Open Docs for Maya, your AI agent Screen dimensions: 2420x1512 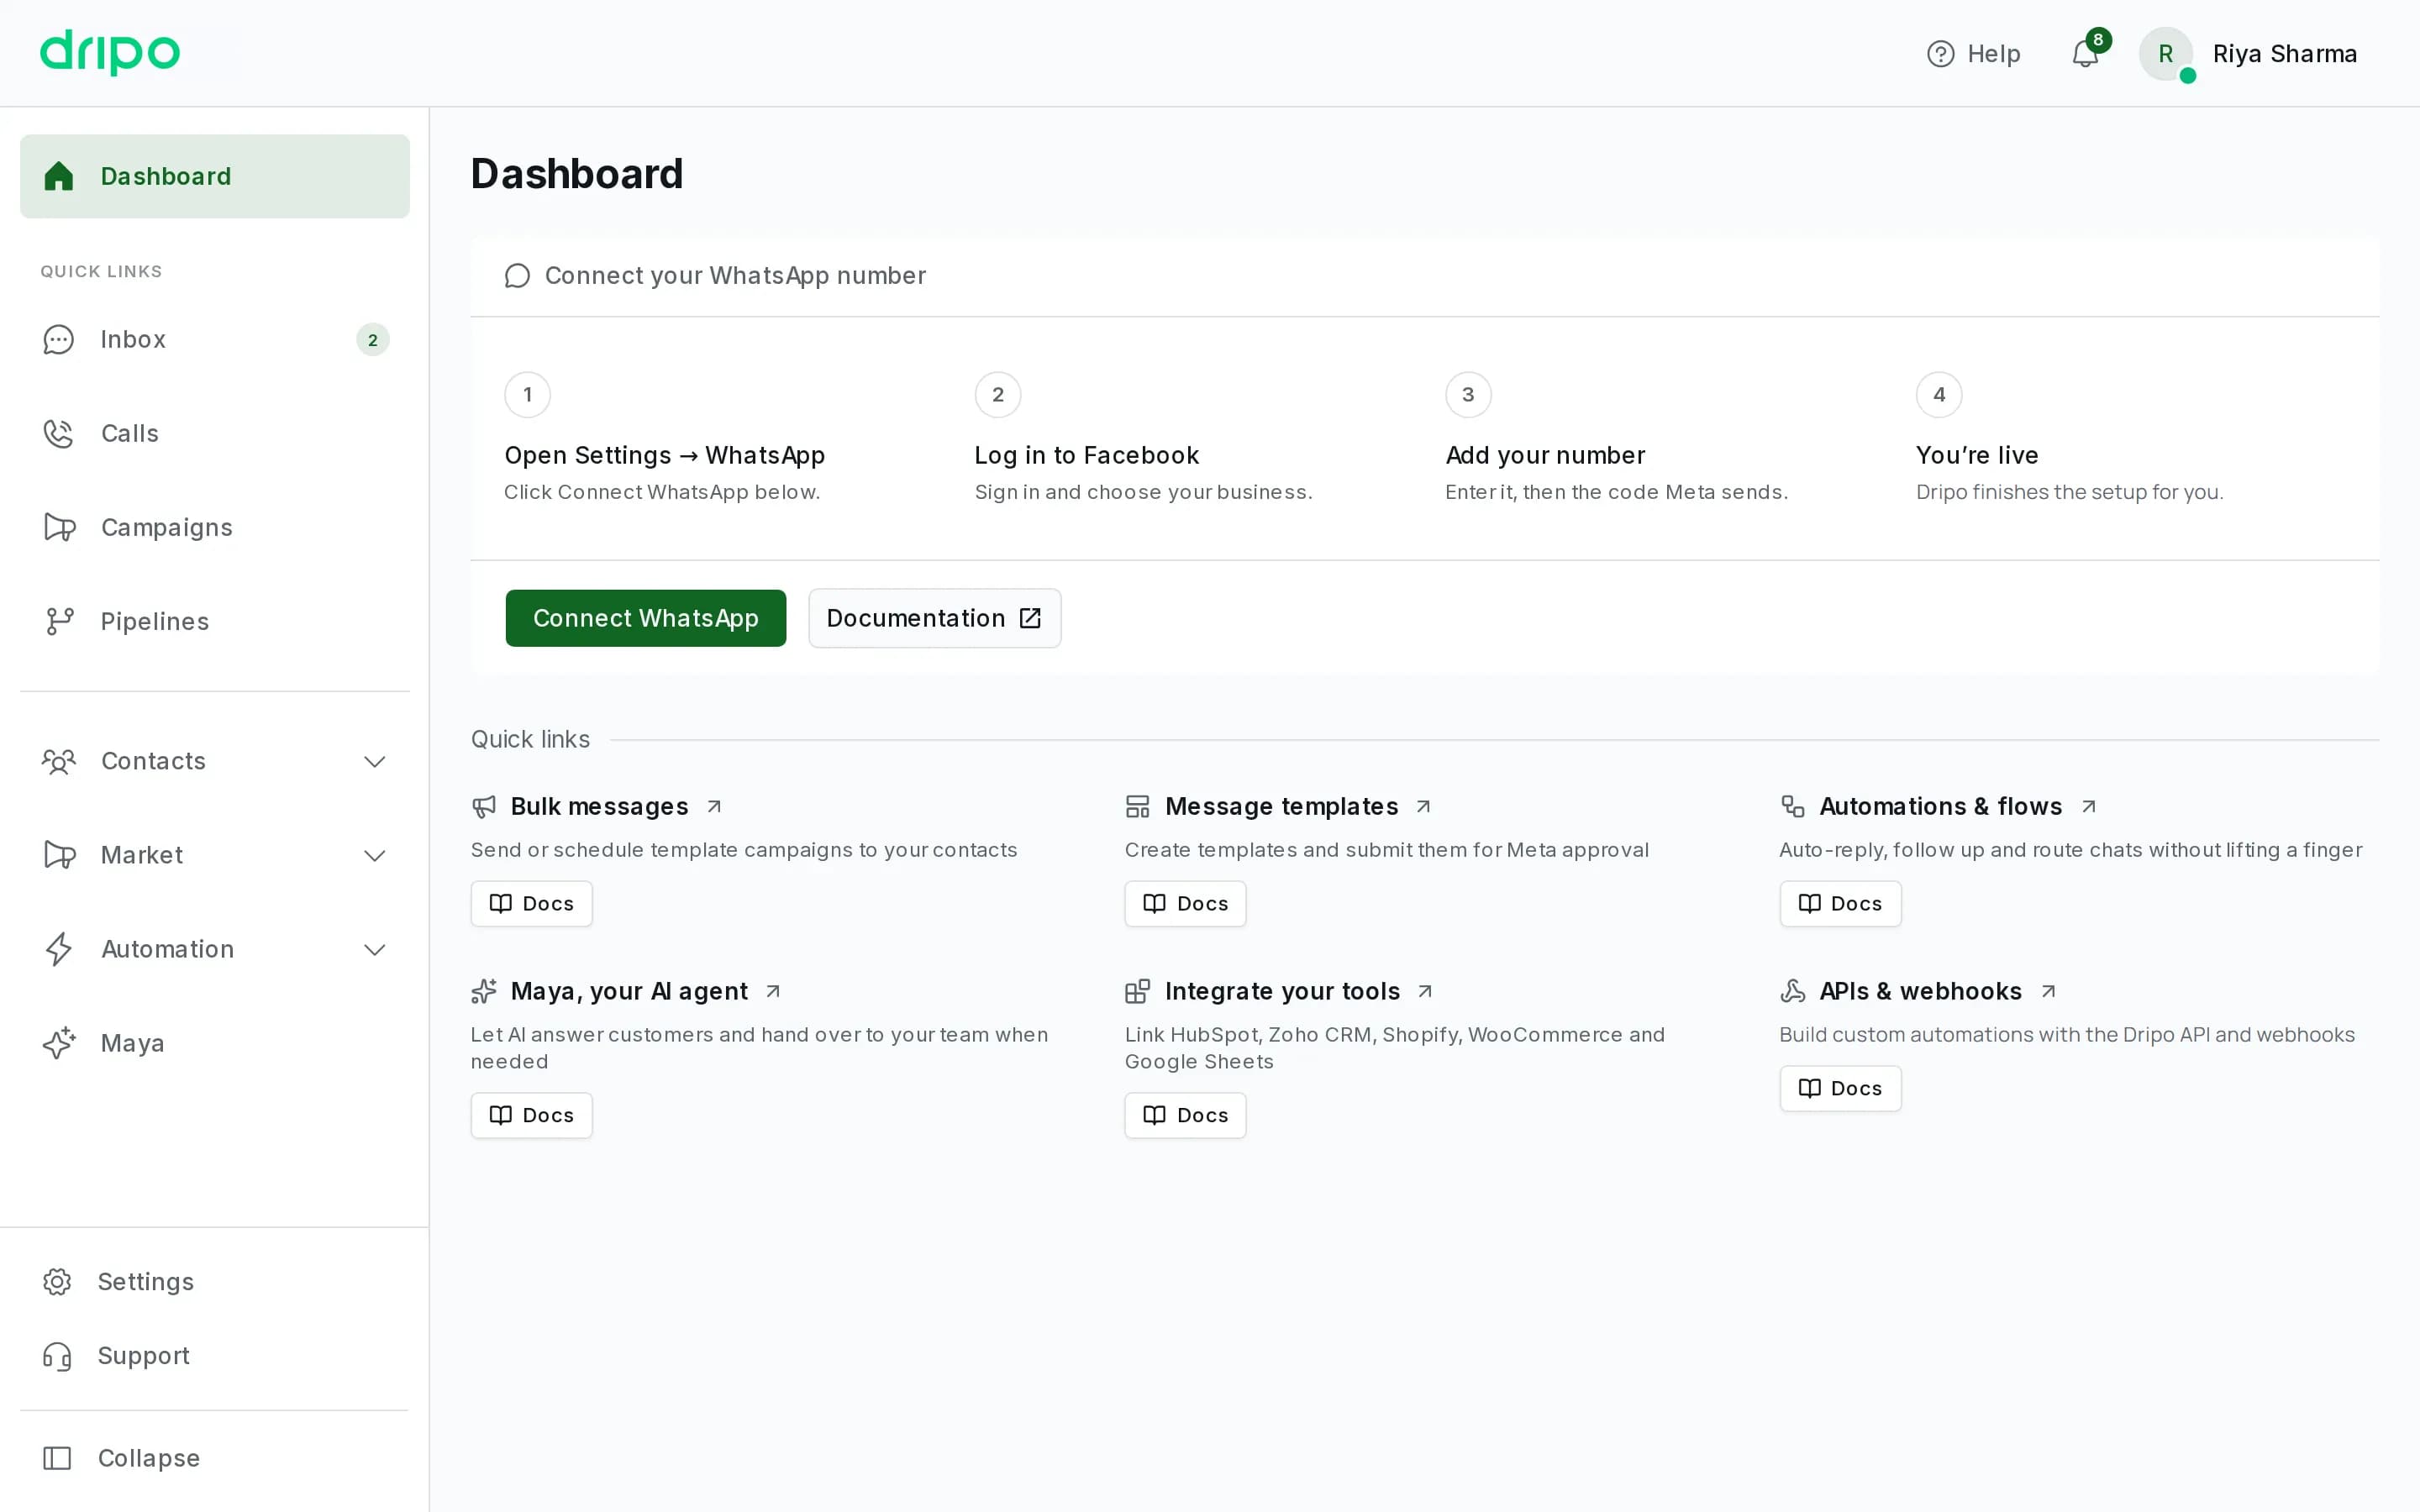[532, 1115]
